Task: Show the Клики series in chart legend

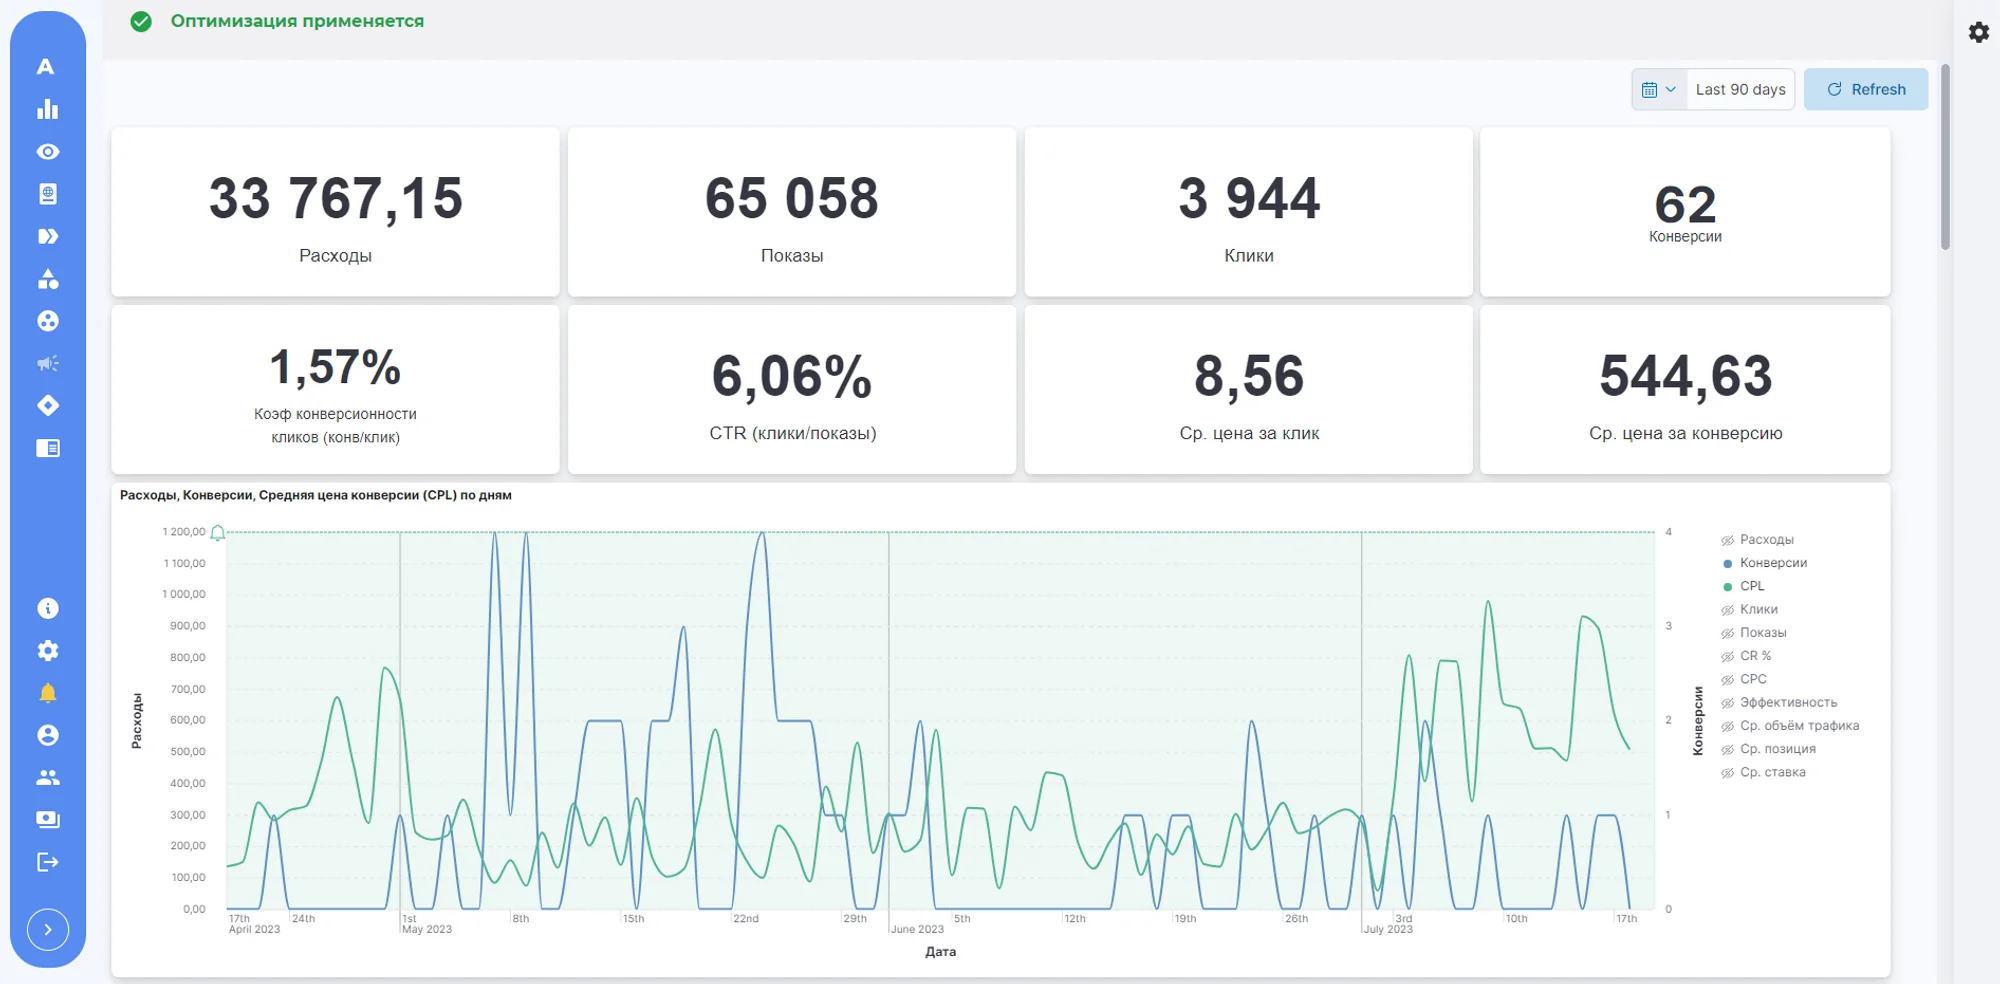Action: tap(1749, 609)
